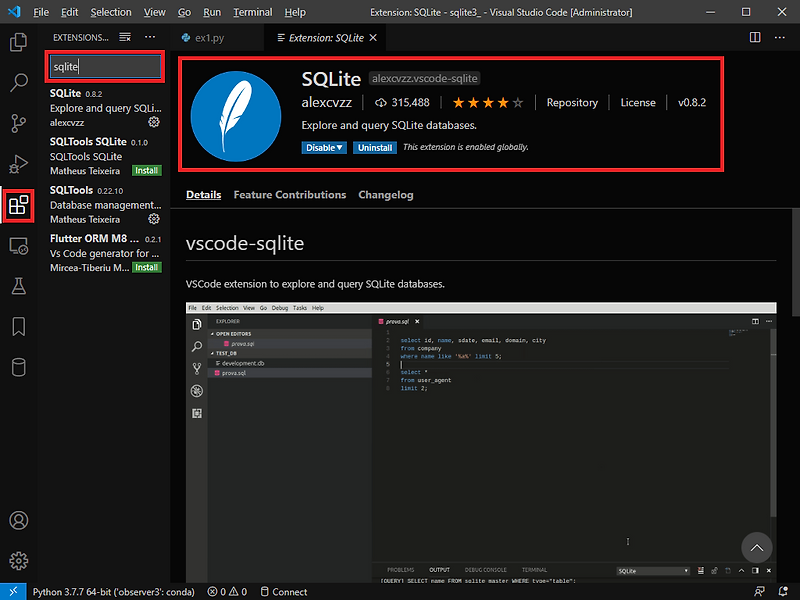Click the install count 315,488
Screen dimensions: 800x600
pos(402,103)
